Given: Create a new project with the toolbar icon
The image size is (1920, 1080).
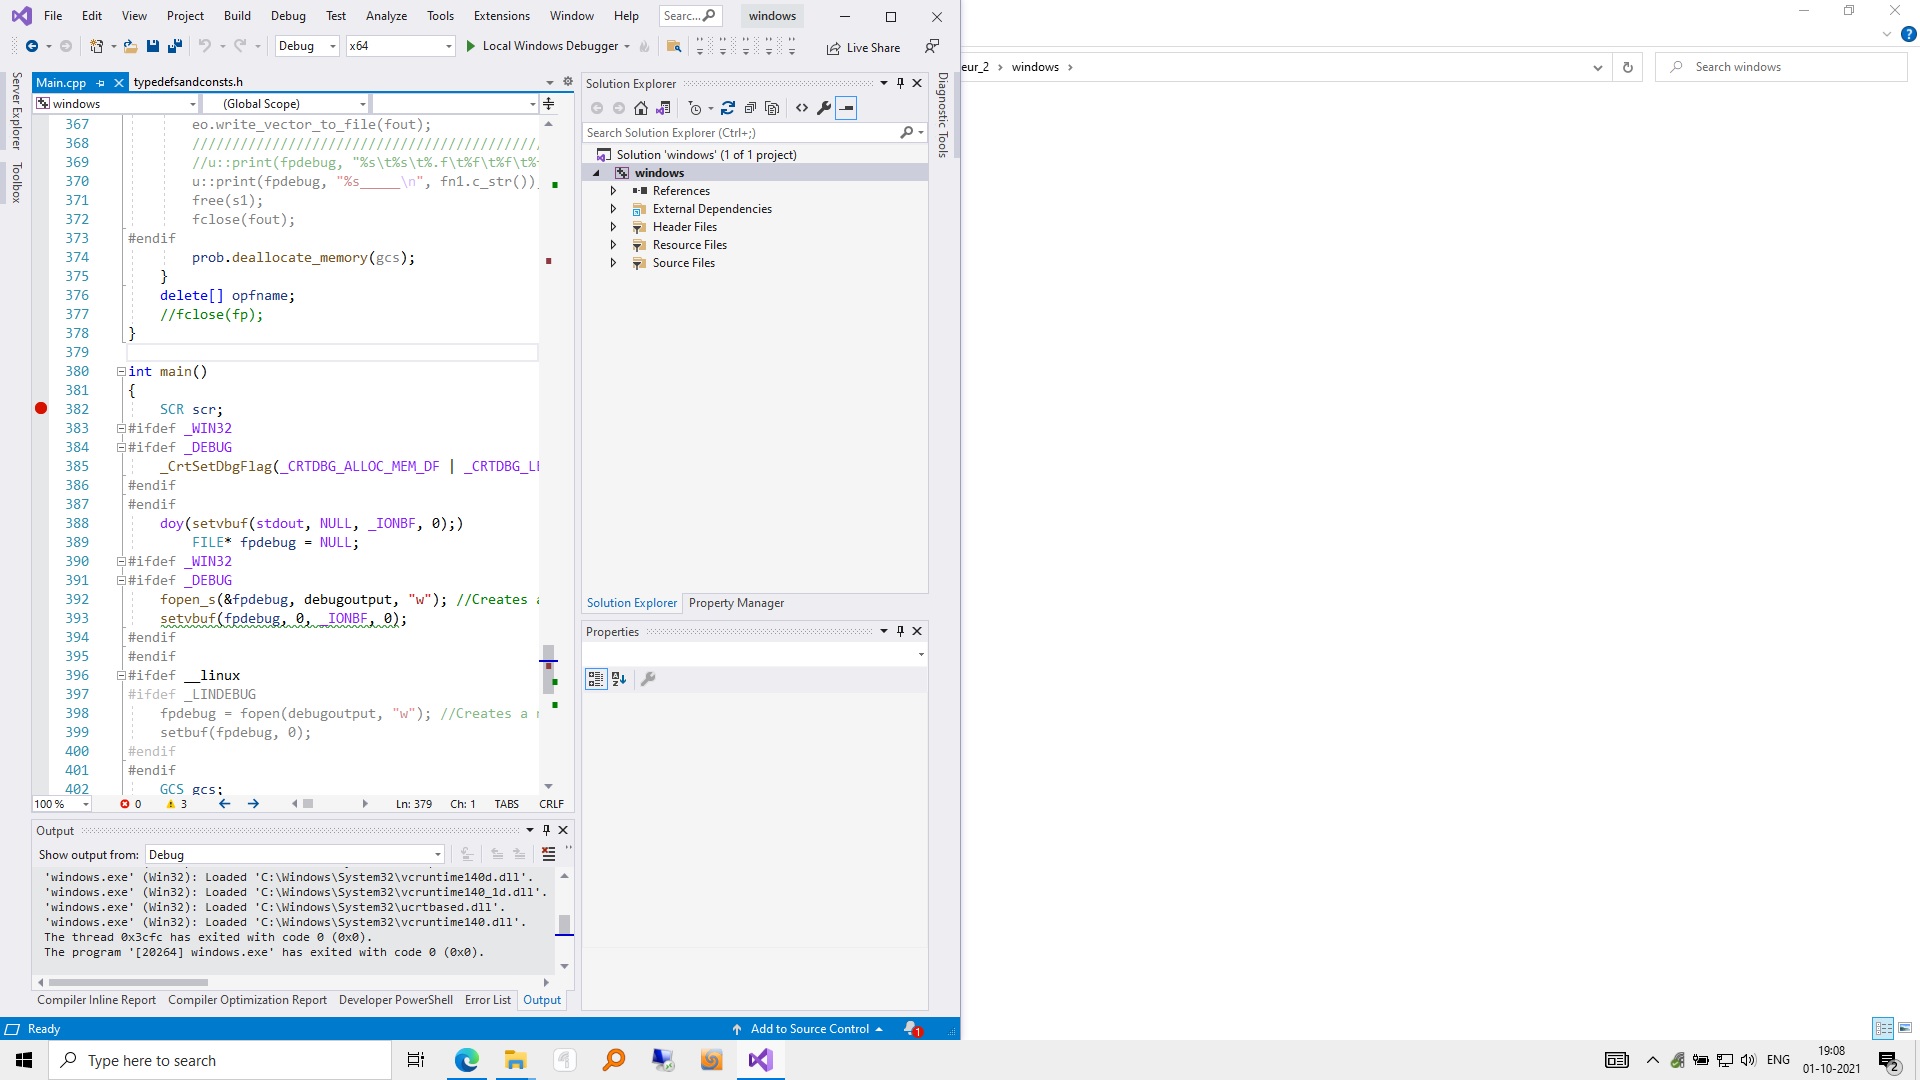Looking at the screenshot, I should tap(97, 46).
